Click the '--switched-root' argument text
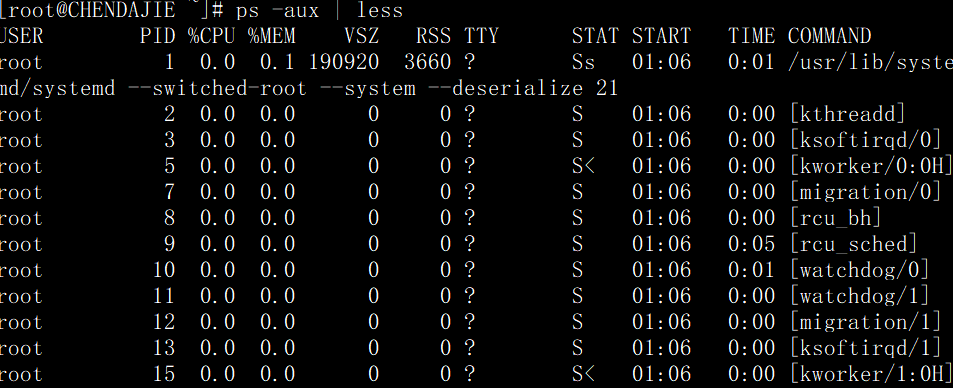Image resolution: width=953 pixels, height=388 pixels. tap(218, 88)
